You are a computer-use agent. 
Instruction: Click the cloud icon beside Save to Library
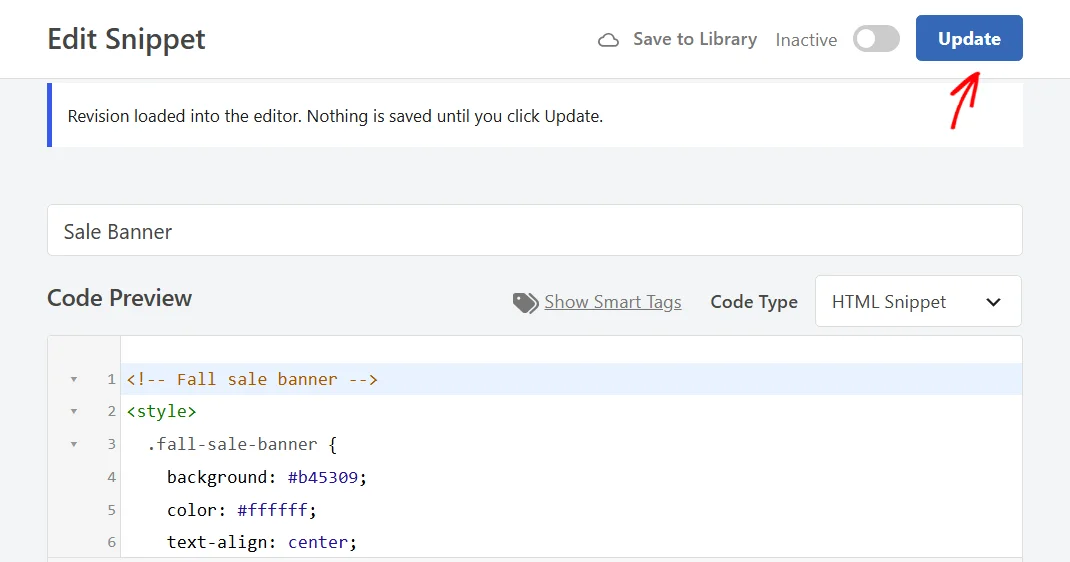tap(608, 40)
